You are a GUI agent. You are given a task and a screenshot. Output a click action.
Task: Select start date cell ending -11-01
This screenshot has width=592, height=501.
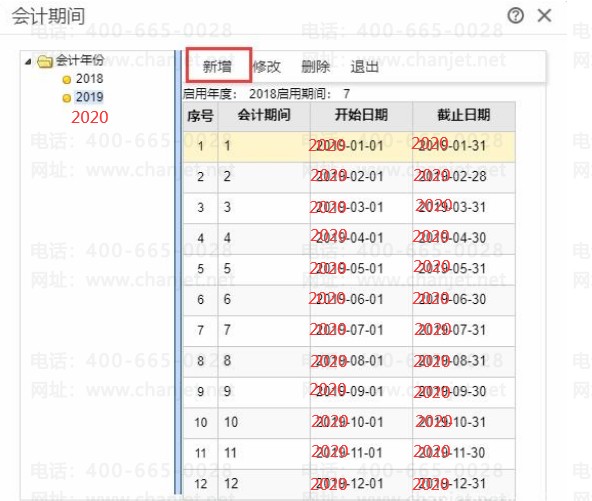pos(361,453)
